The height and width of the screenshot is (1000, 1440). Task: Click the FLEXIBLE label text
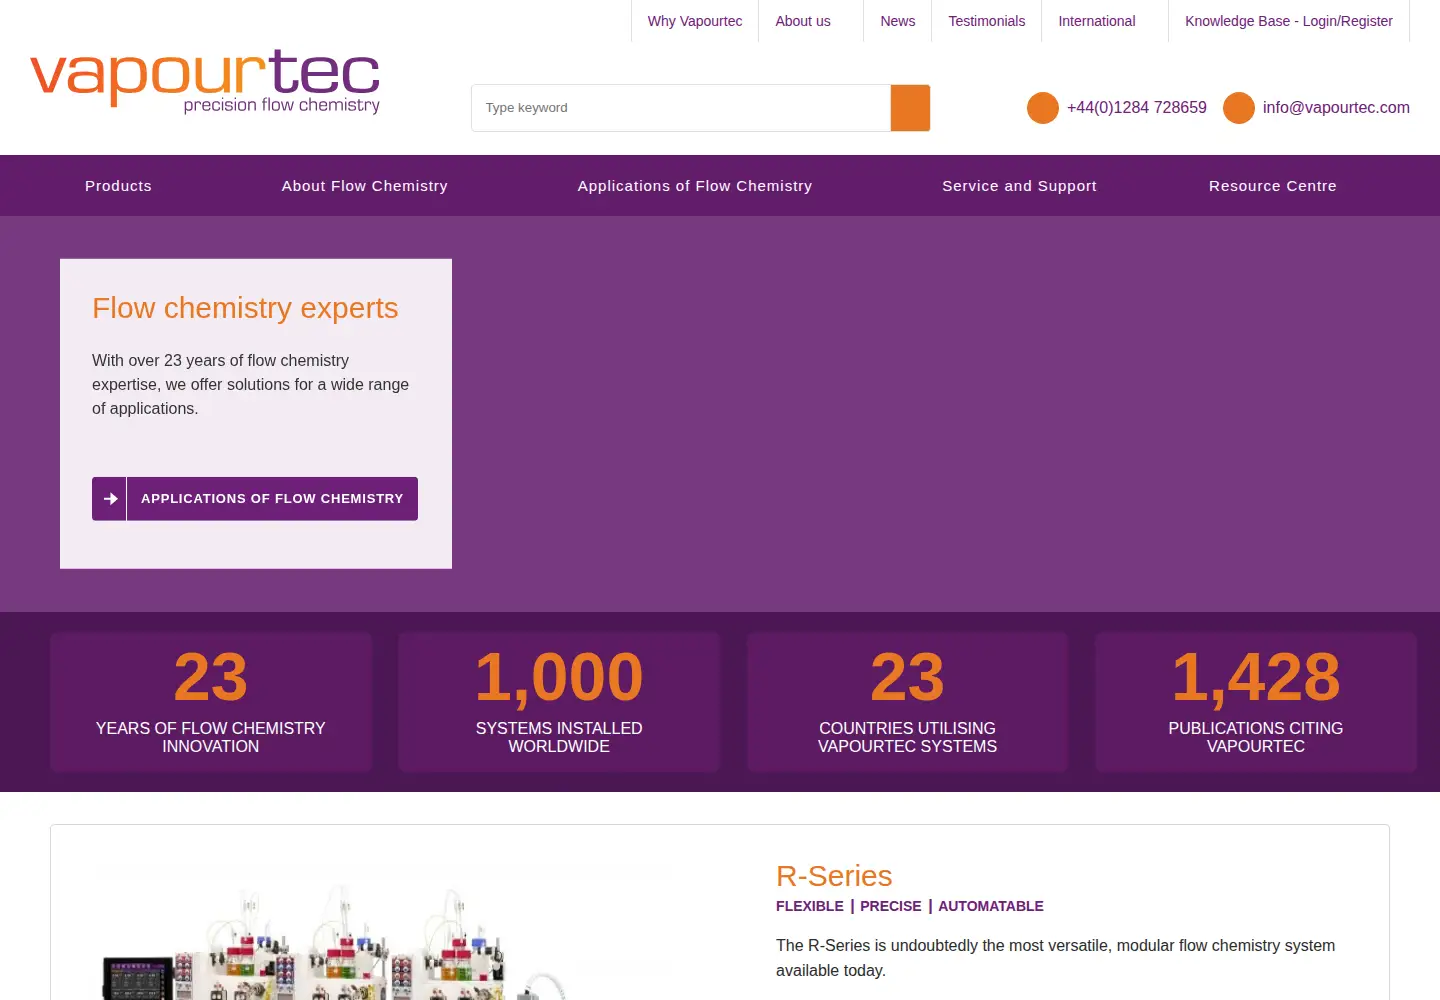tap(810, 906)
